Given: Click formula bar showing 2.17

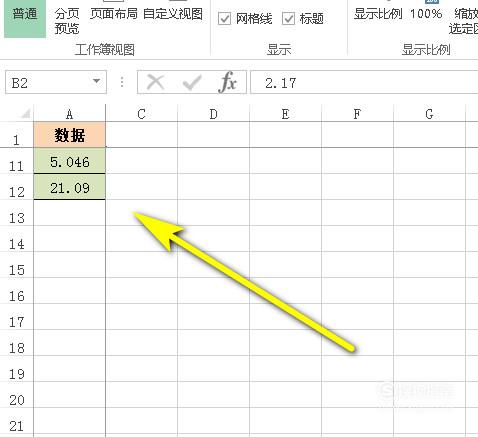Looking at the screenshot, I should tap(364, 82).
